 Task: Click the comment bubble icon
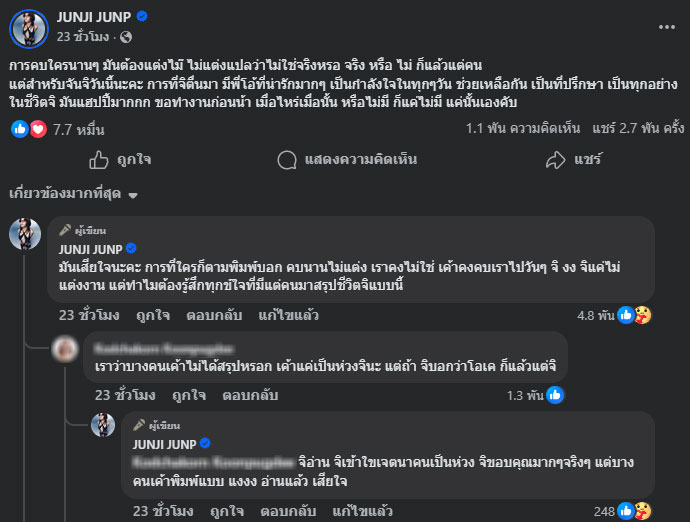tap(286, 160)
